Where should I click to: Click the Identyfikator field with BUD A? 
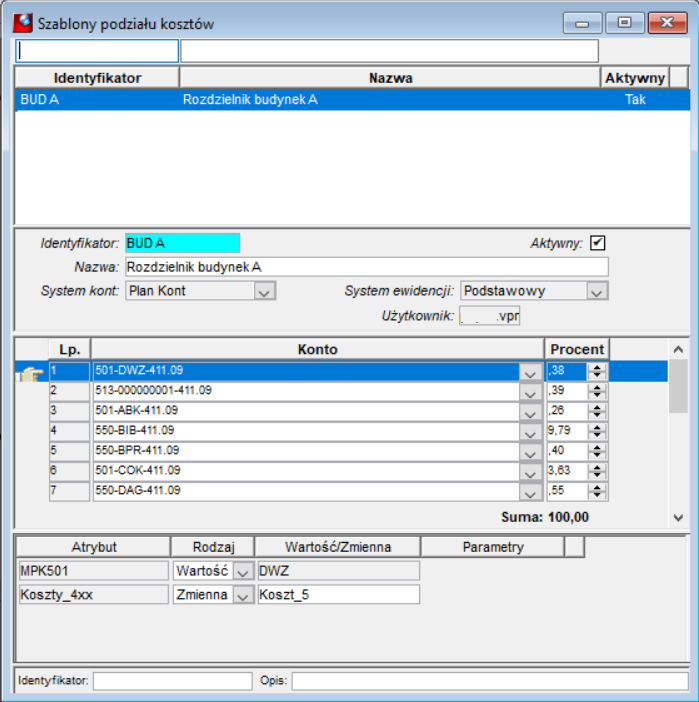(x=183, y=243)
